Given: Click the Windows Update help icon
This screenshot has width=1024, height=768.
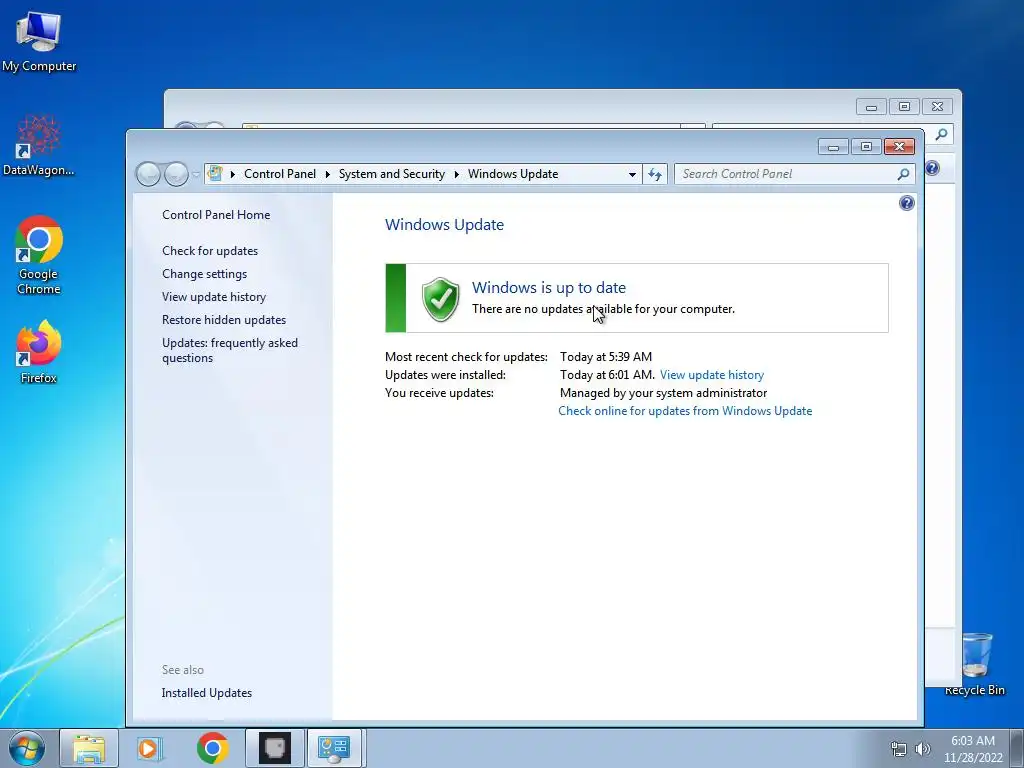Looking at the screenshot, I should click(x=906, y=203).
